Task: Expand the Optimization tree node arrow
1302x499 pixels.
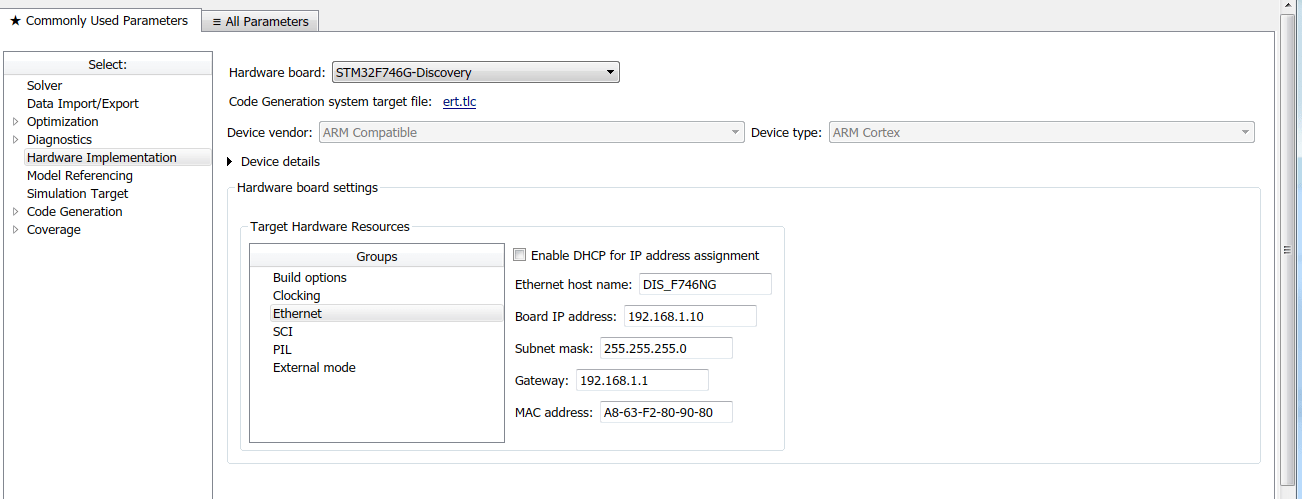Action: [x=15, y=122]
